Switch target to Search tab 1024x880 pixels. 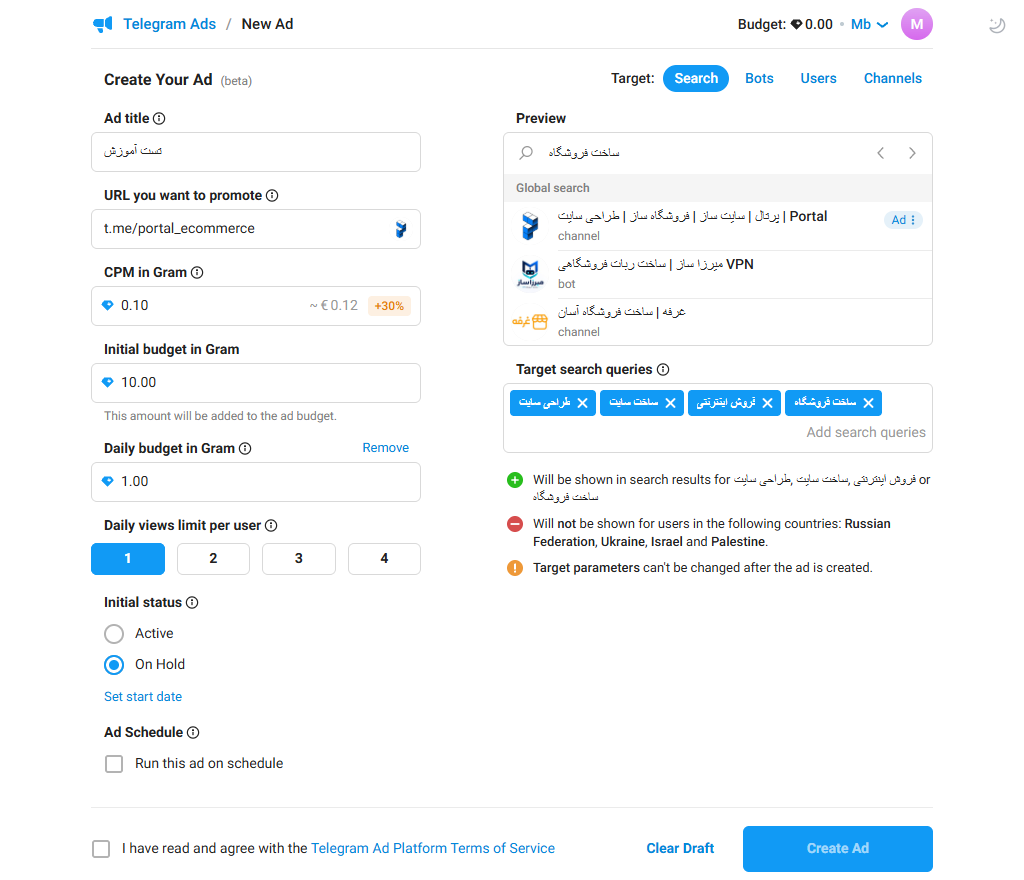(x=696, y=78)
